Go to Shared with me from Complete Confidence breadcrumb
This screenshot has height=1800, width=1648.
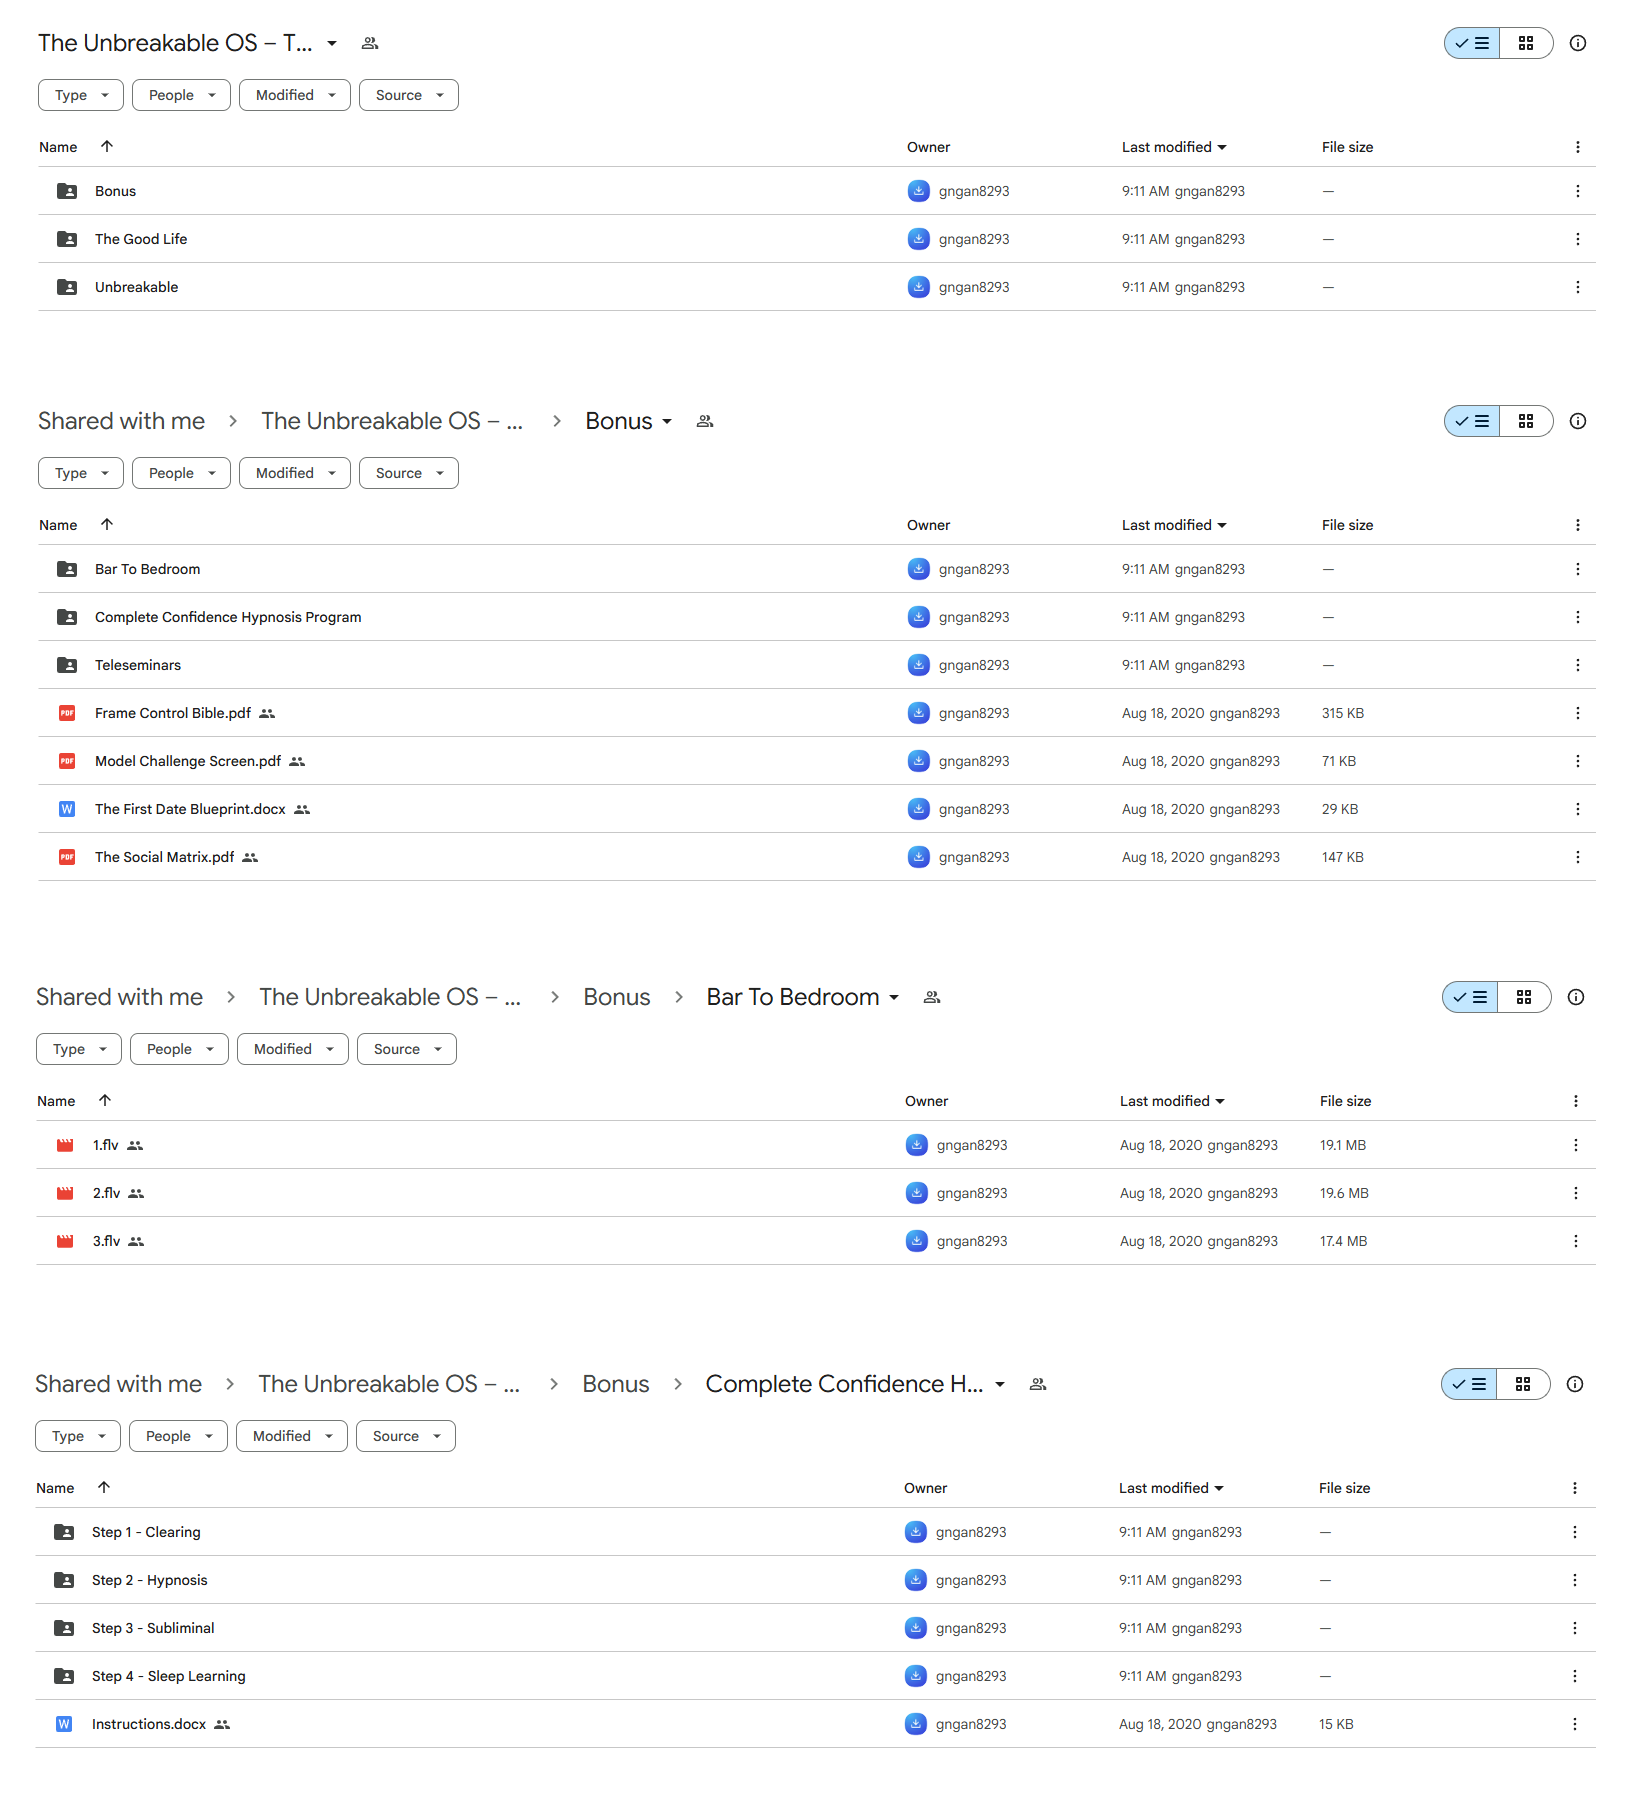click(119, 1384)
